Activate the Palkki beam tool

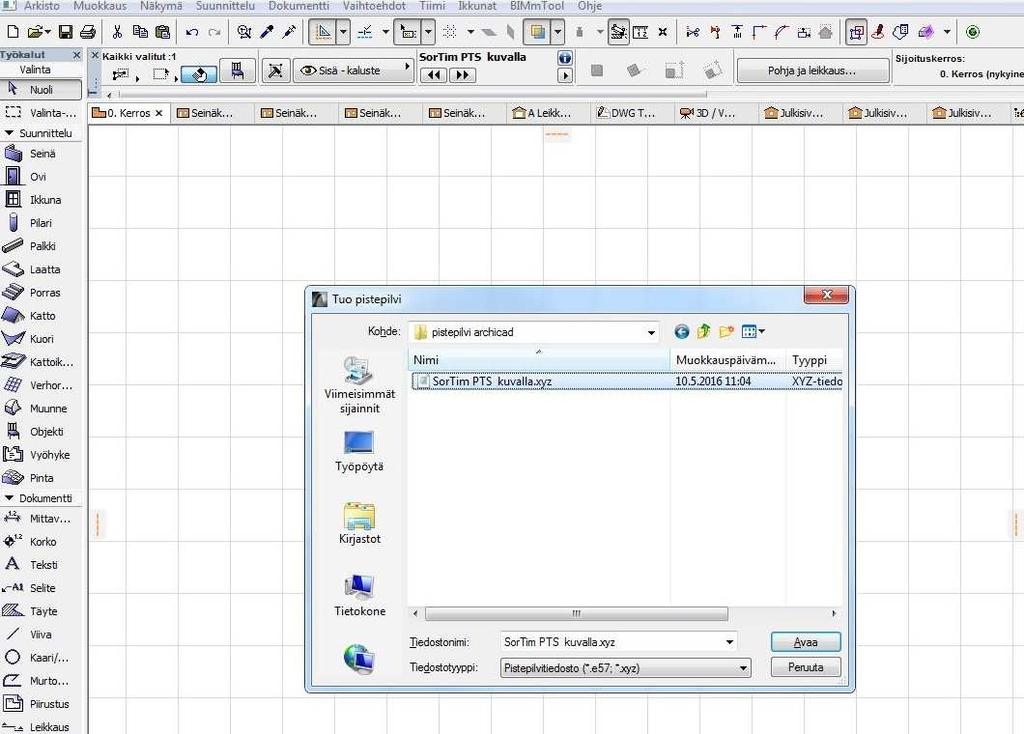click(x=40, y=246)
